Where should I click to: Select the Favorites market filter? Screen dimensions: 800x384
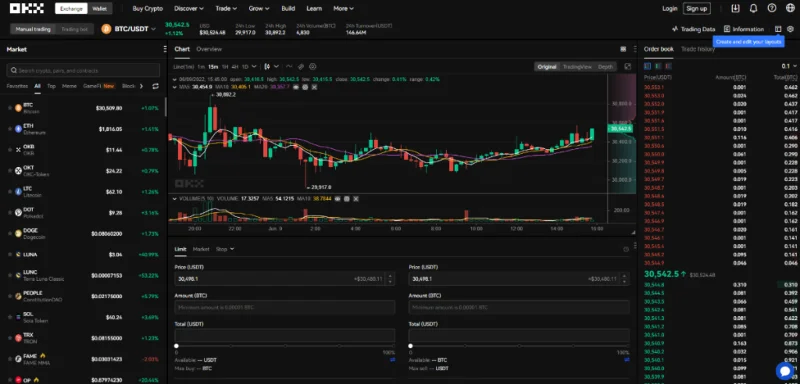(x=17, y=86)
